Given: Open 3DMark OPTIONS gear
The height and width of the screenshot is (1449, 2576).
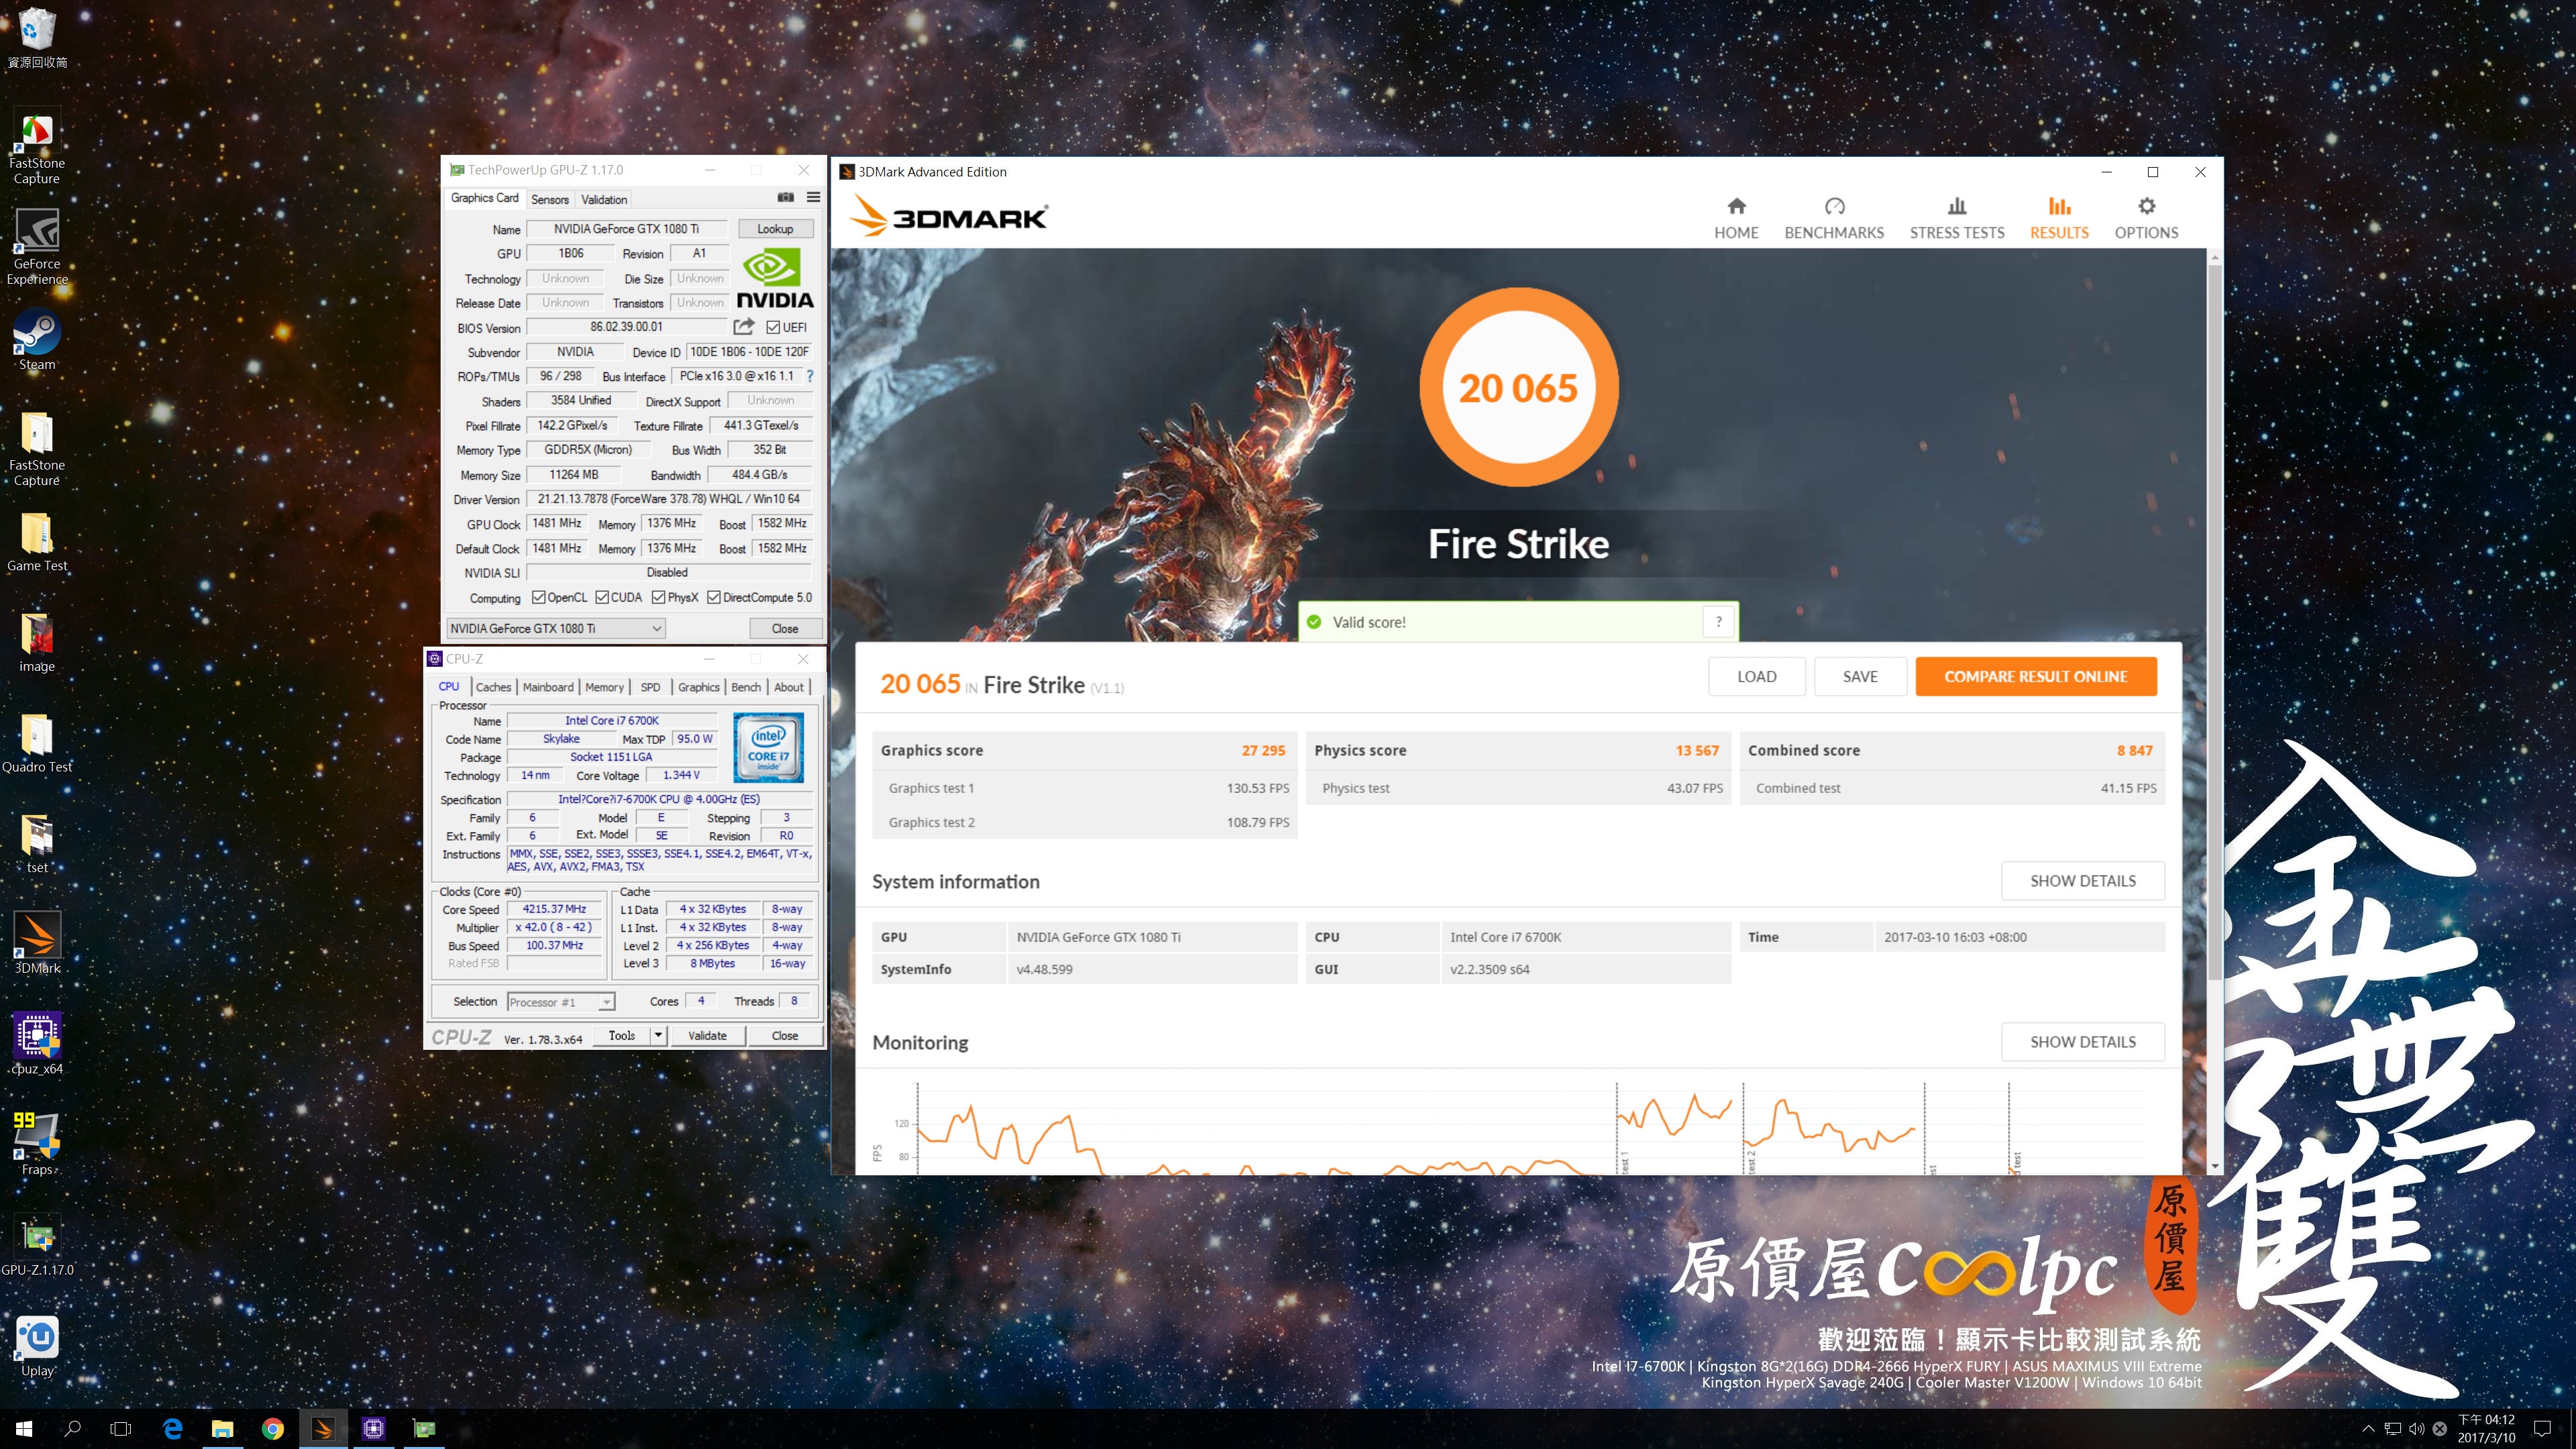Looking at the screenshot, I should 2146,218.
